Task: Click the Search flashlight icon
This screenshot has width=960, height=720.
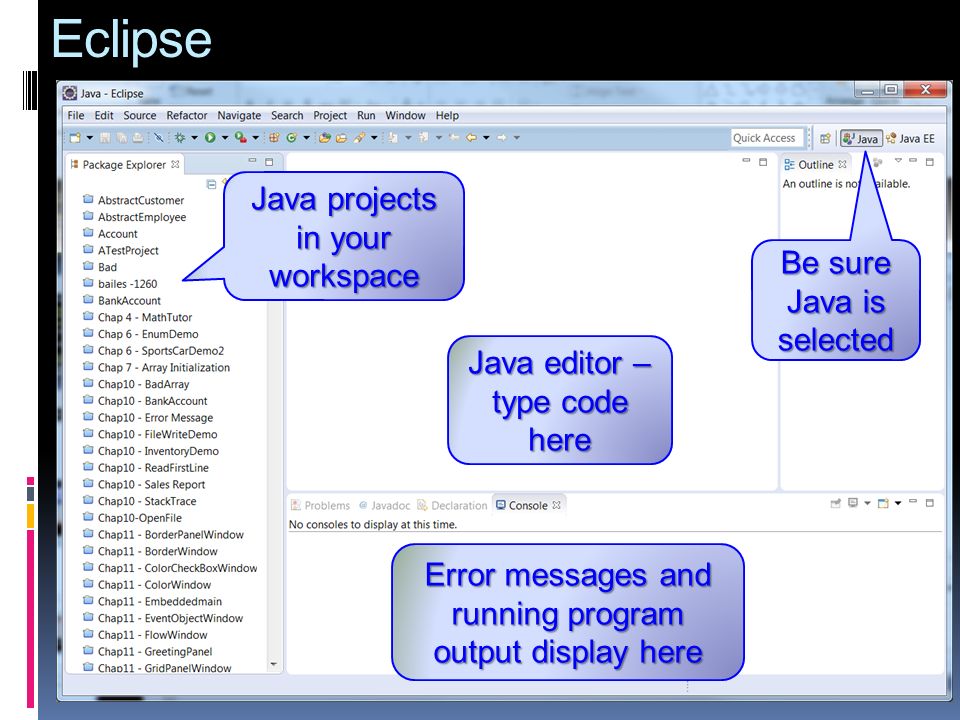Action: 359,138
